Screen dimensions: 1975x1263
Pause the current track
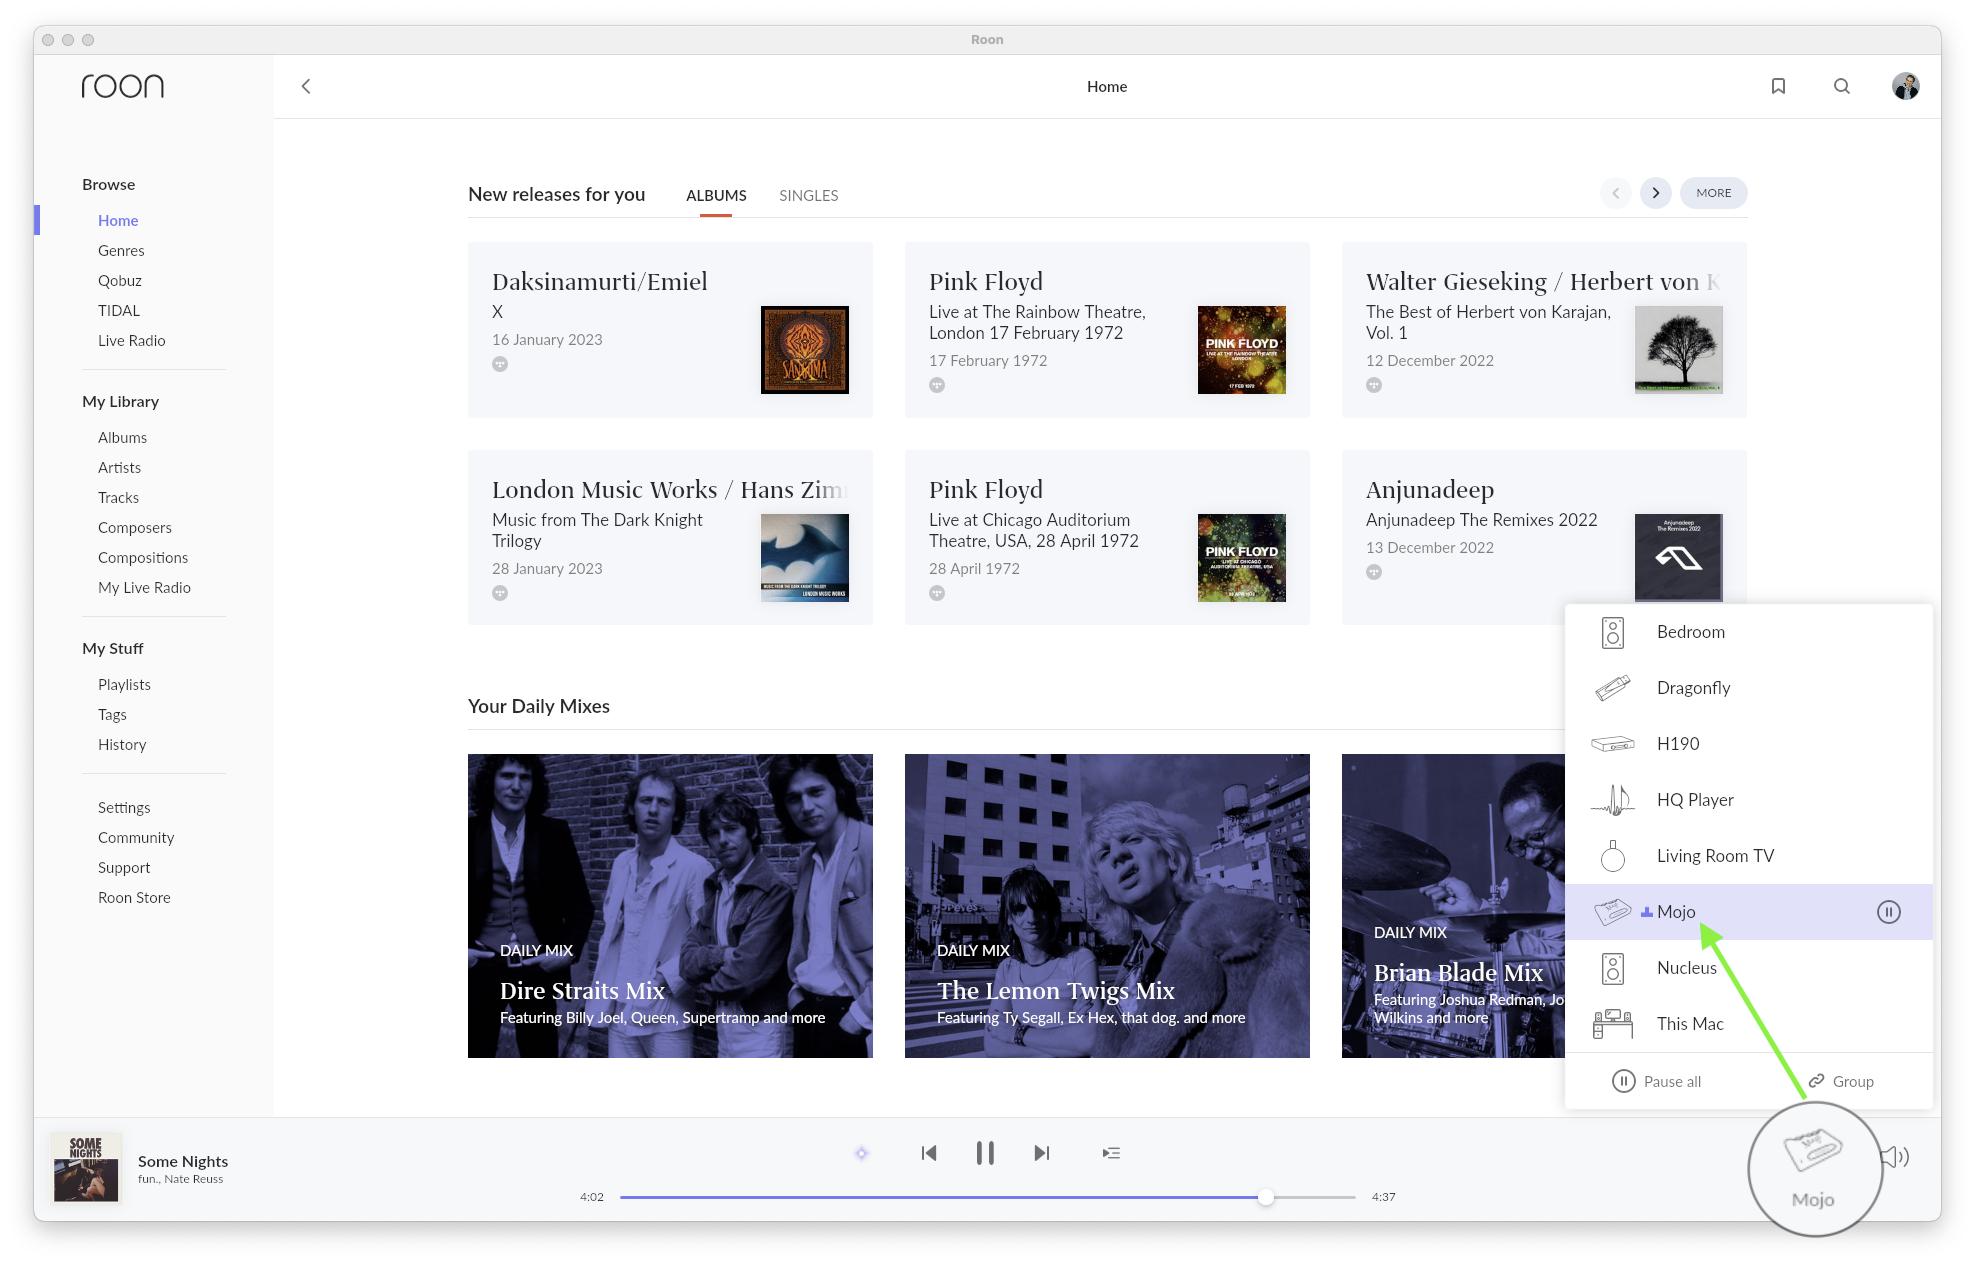point(985,1153)
